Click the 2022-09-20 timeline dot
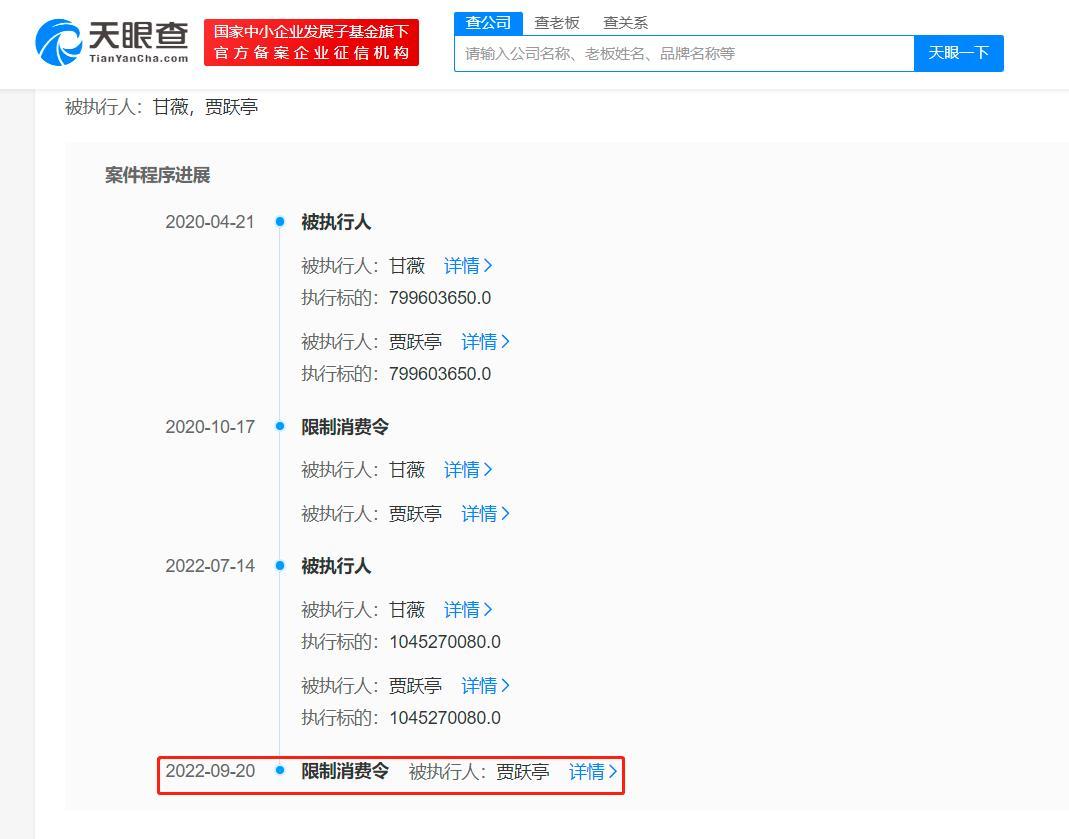The image size is (1069, 839). coord(280,771)
